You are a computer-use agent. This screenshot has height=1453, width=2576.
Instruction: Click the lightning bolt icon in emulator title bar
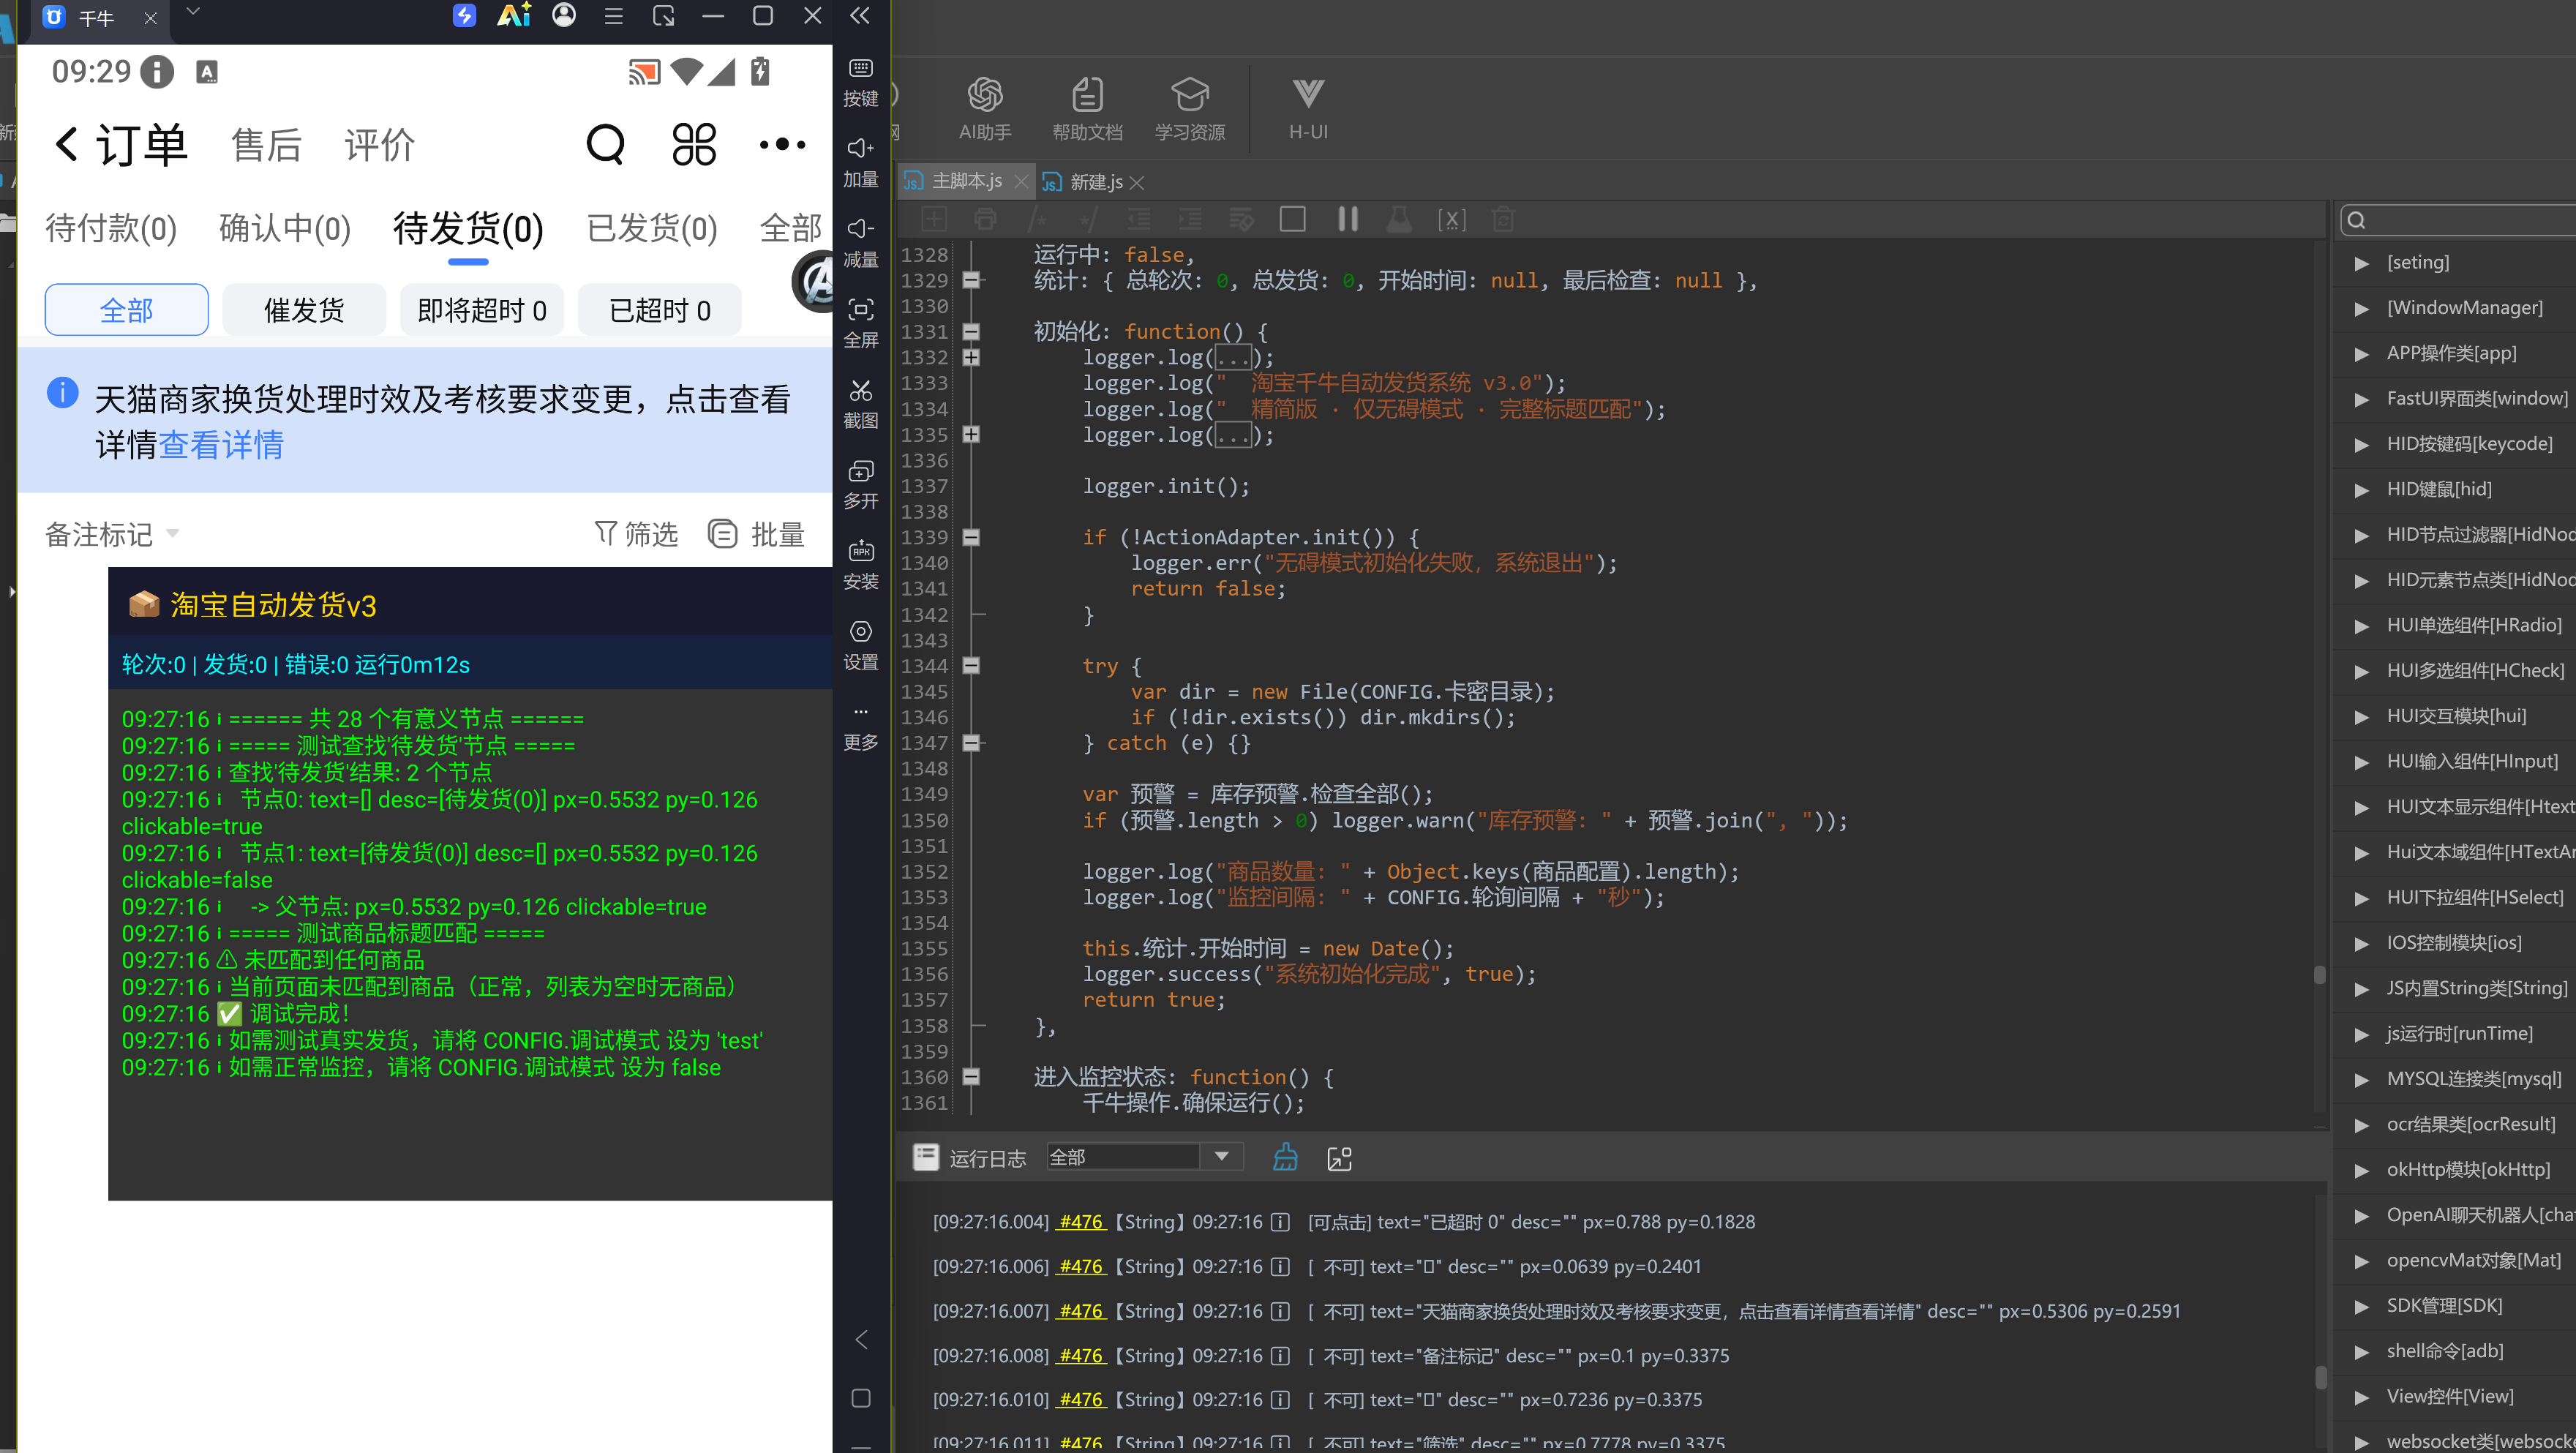tap(464, 16)
